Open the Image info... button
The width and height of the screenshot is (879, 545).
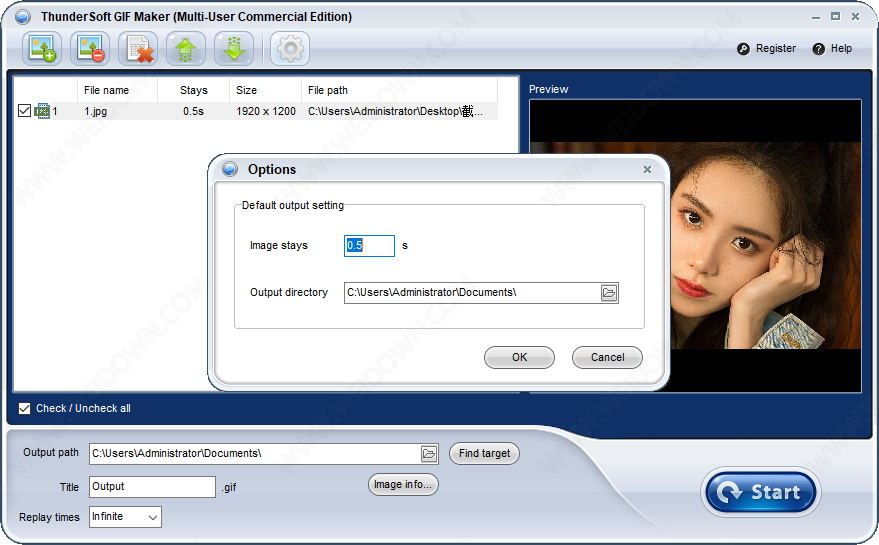(x=403, y=484)
